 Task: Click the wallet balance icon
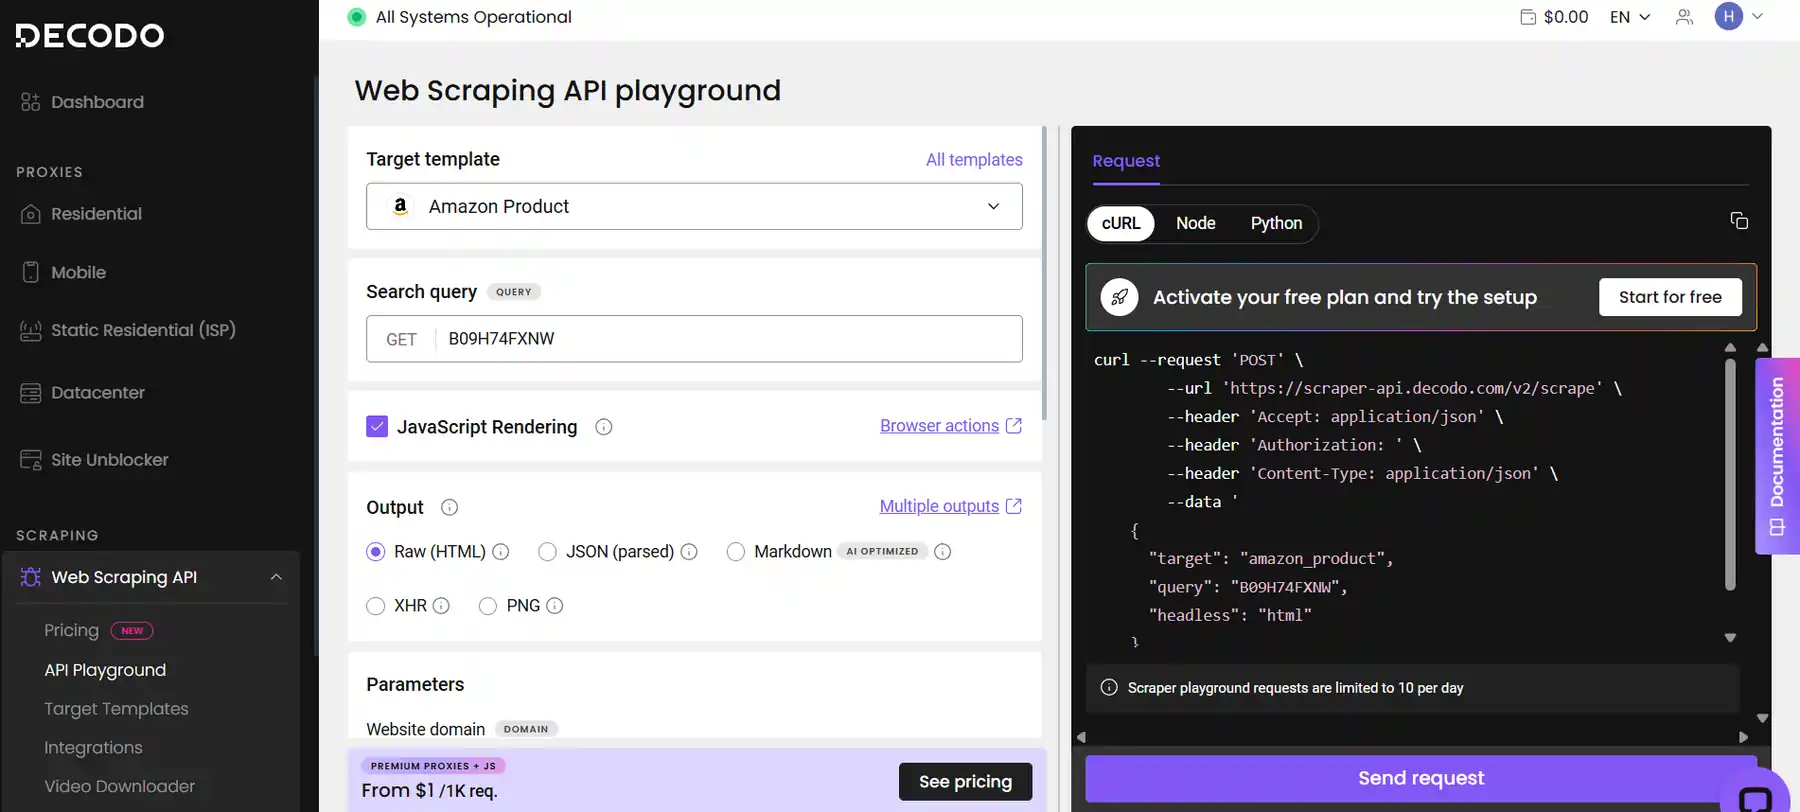(x=1528, y=17)
